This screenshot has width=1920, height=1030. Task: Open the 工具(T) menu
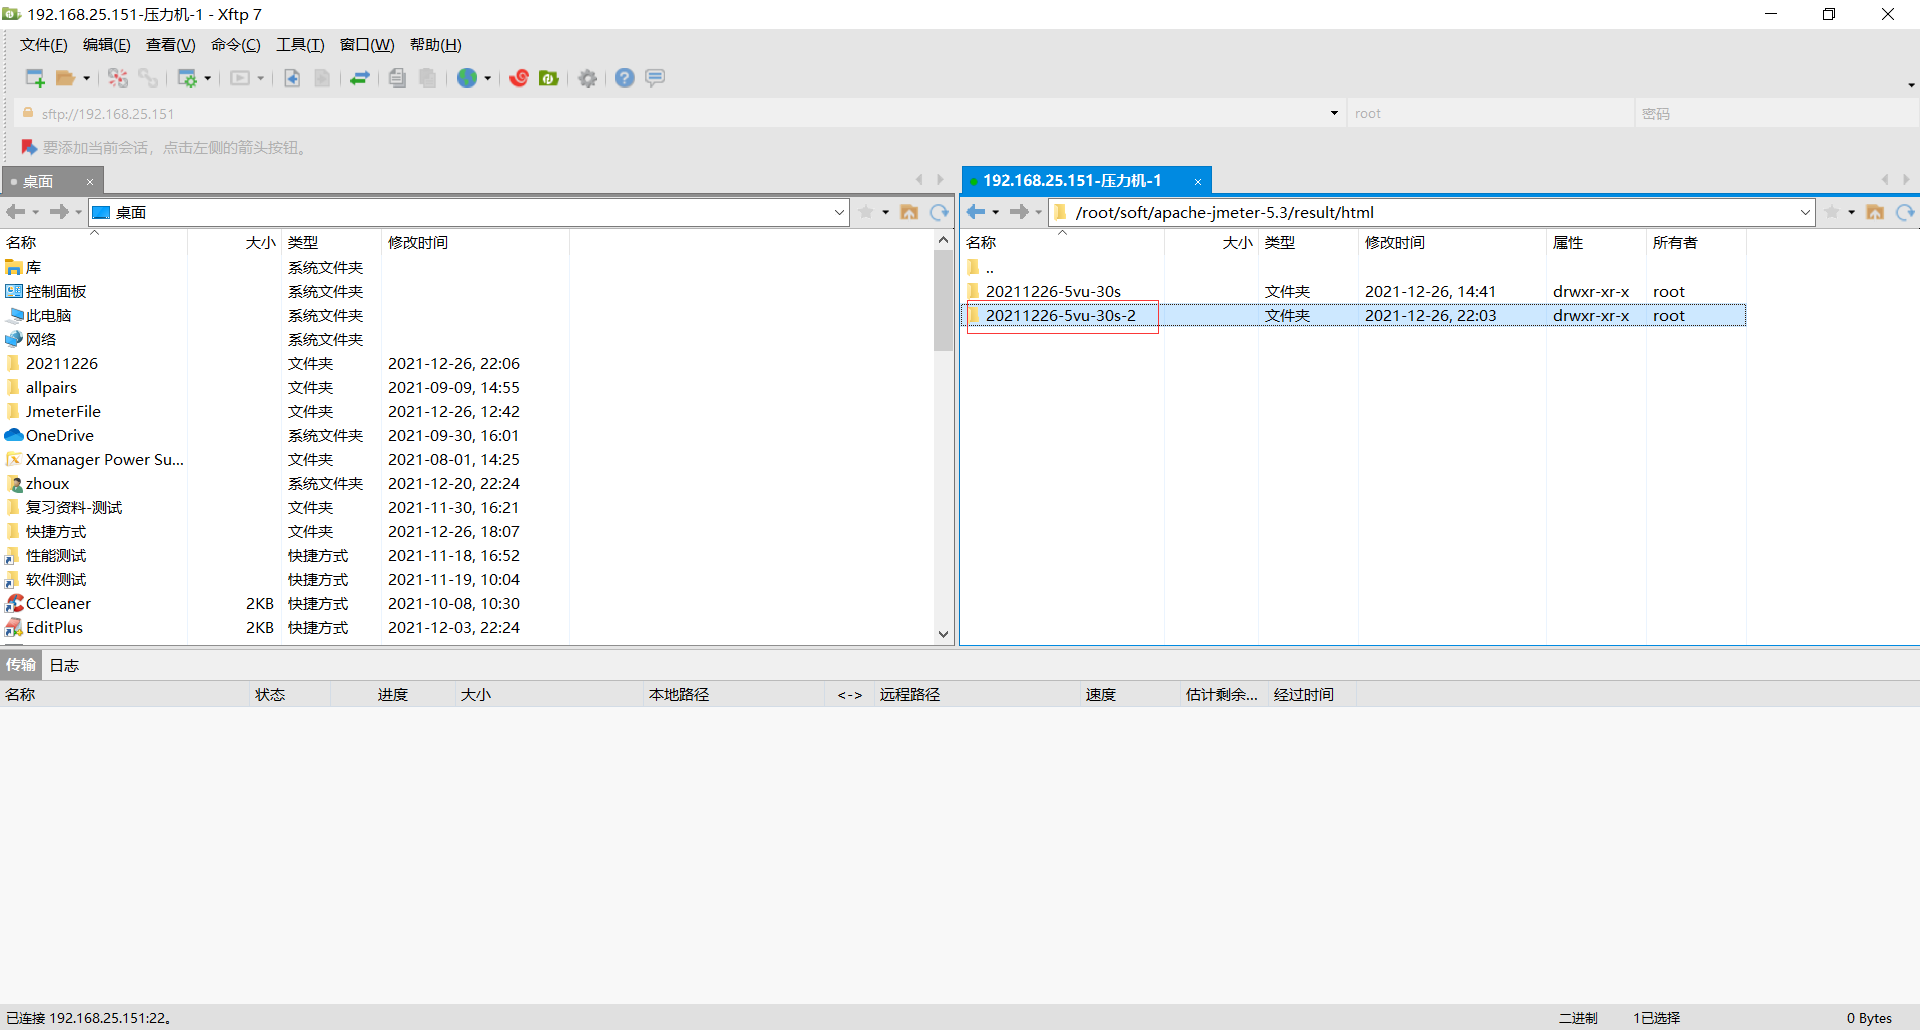tap(300, 45)
